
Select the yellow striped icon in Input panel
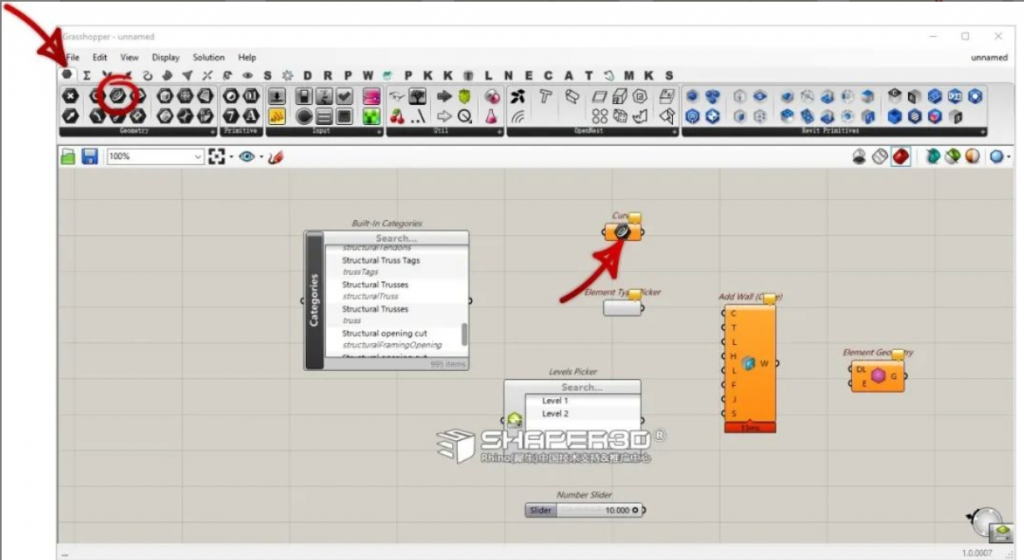point(277,117)
